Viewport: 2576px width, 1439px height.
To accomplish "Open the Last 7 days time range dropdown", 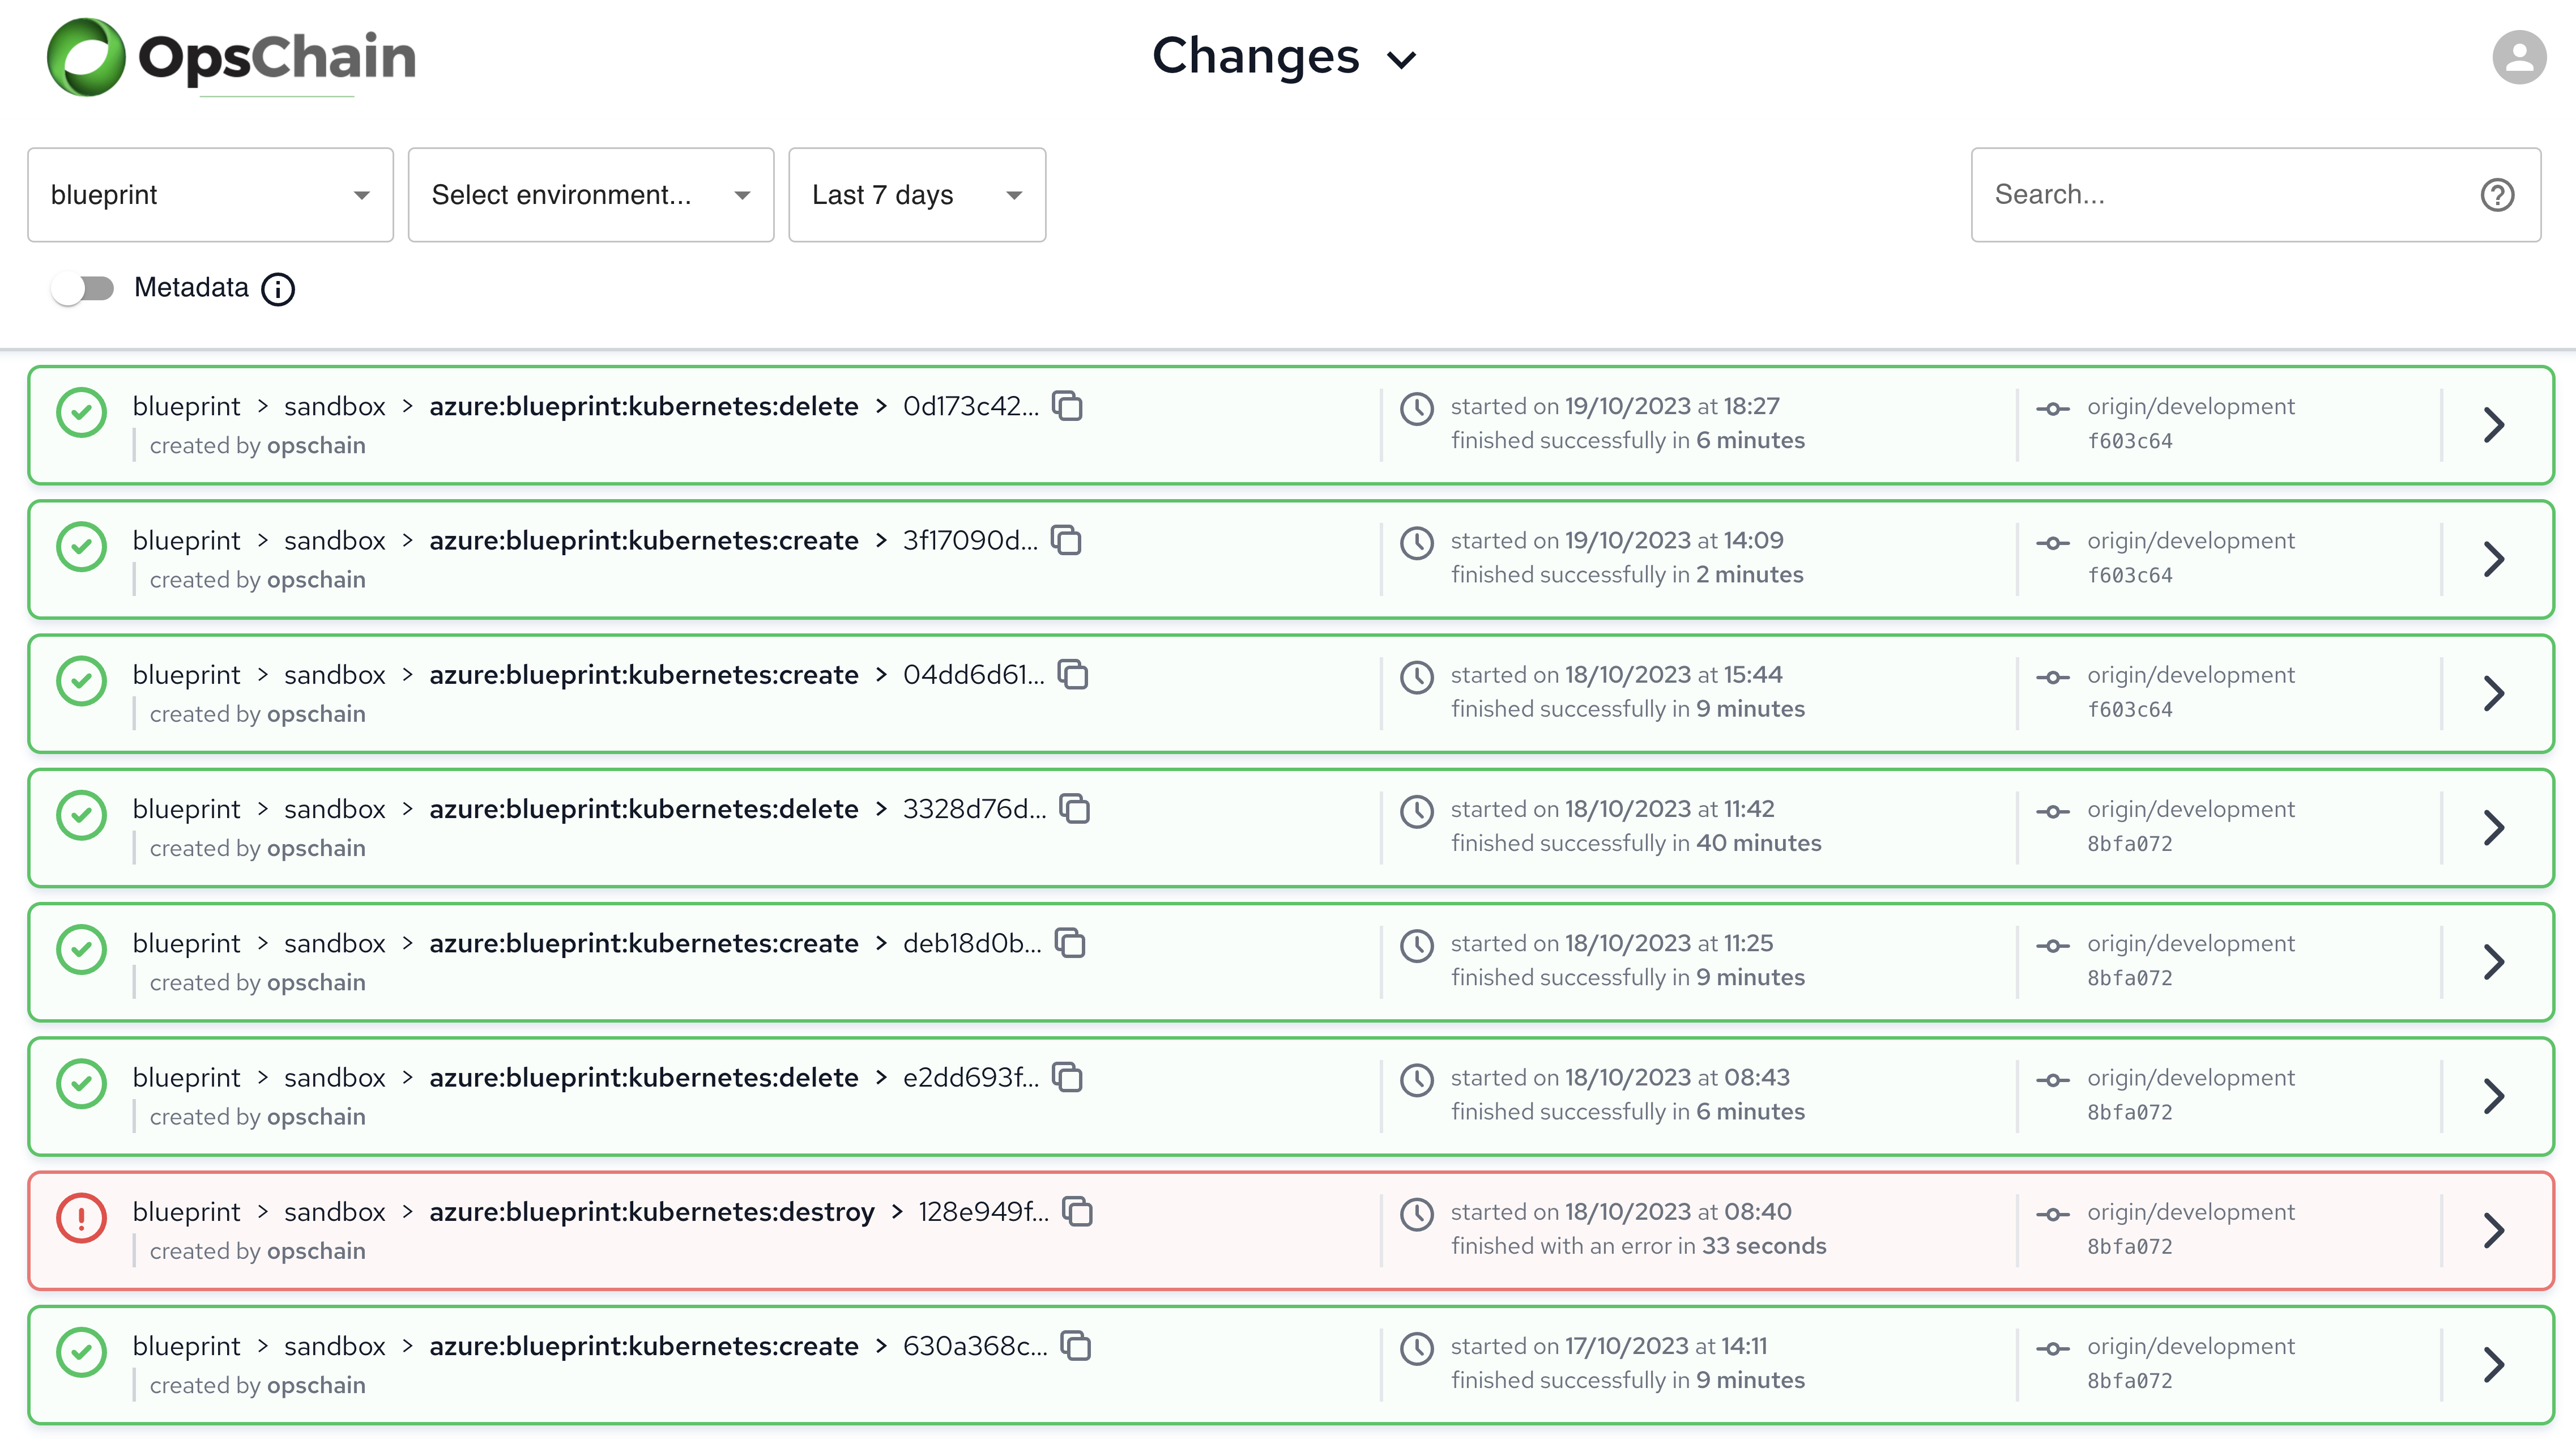I will (917, 195).
